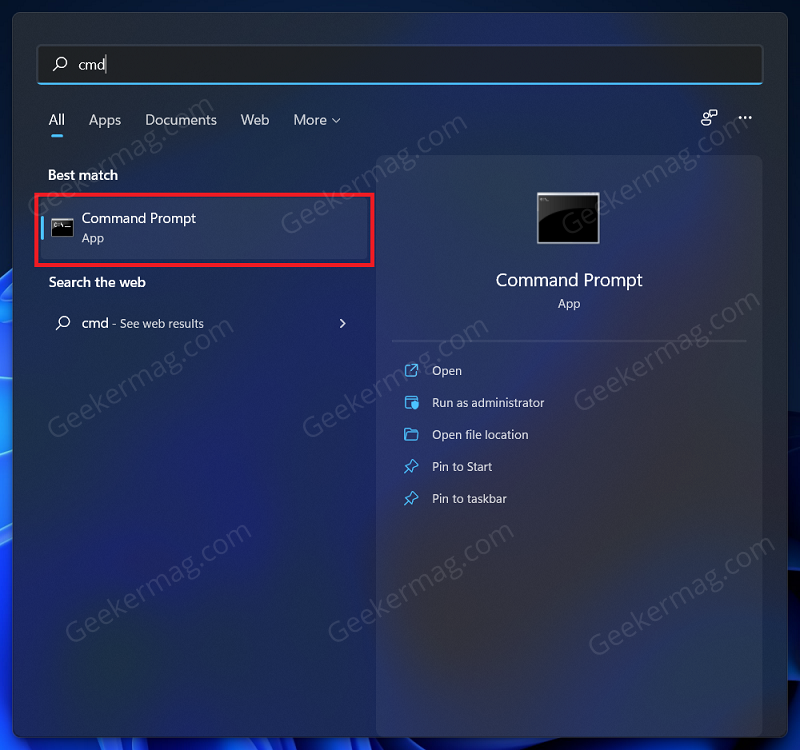Choose Run as administrator
Viewport: 800px width, 750px height.
pyautogui.click(x=488, y=403)
